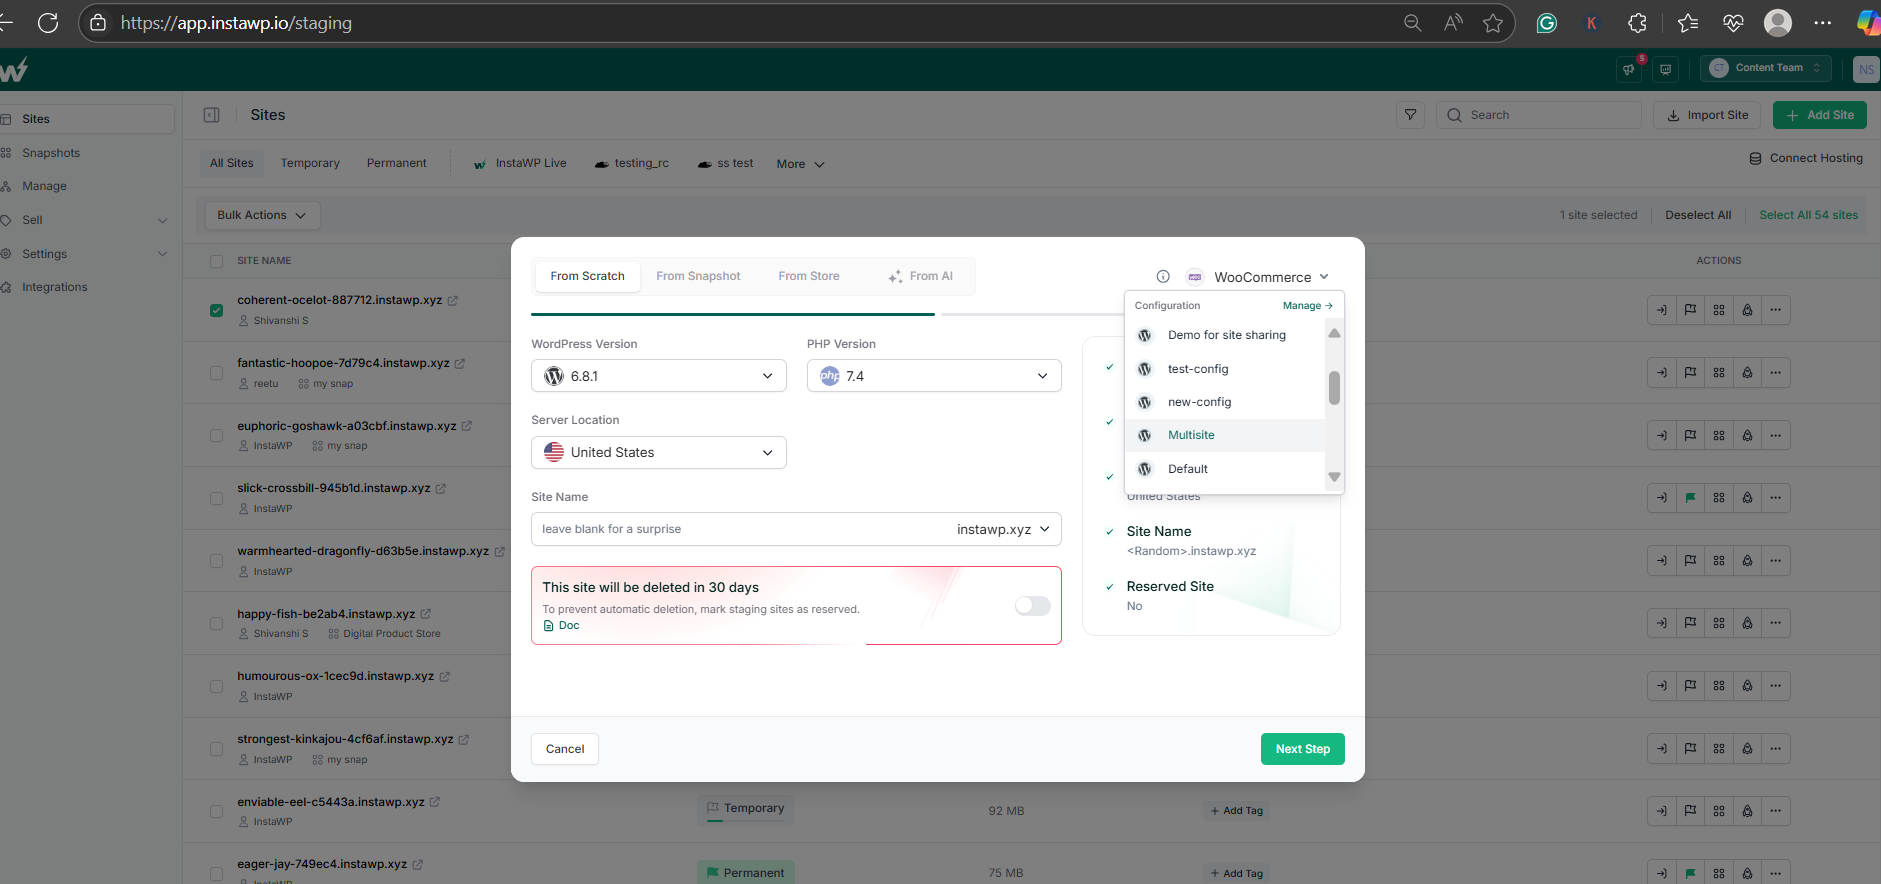Check the warmhearted-dragonfly site checkbox
This screenshot has height=884, width=1881.
pyautogui.click(x=216, y=561)
